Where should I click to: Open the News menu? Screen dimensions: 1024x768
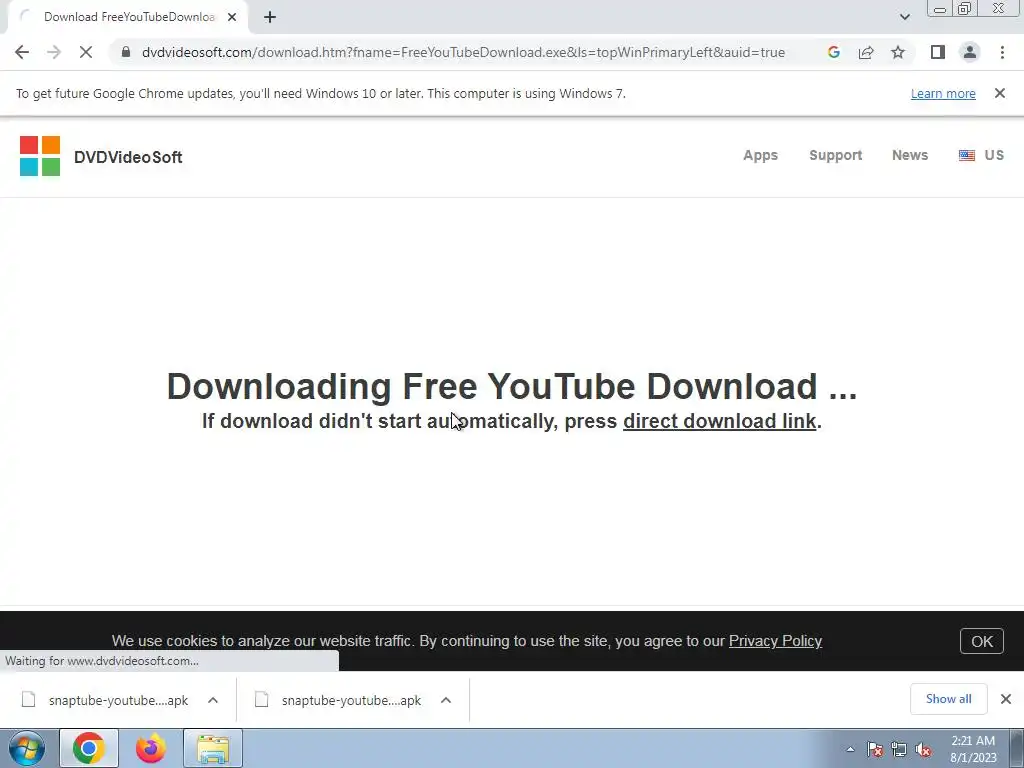tap(910, 155)
